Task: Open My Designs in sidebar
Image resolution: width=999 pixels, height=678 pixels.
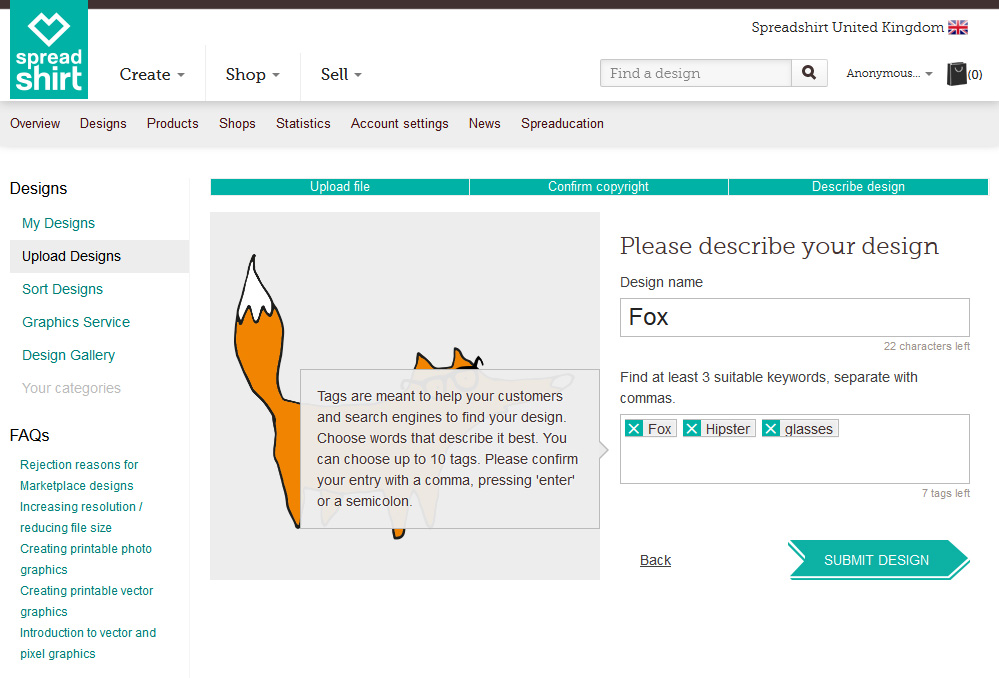Action: coord(59,223)
